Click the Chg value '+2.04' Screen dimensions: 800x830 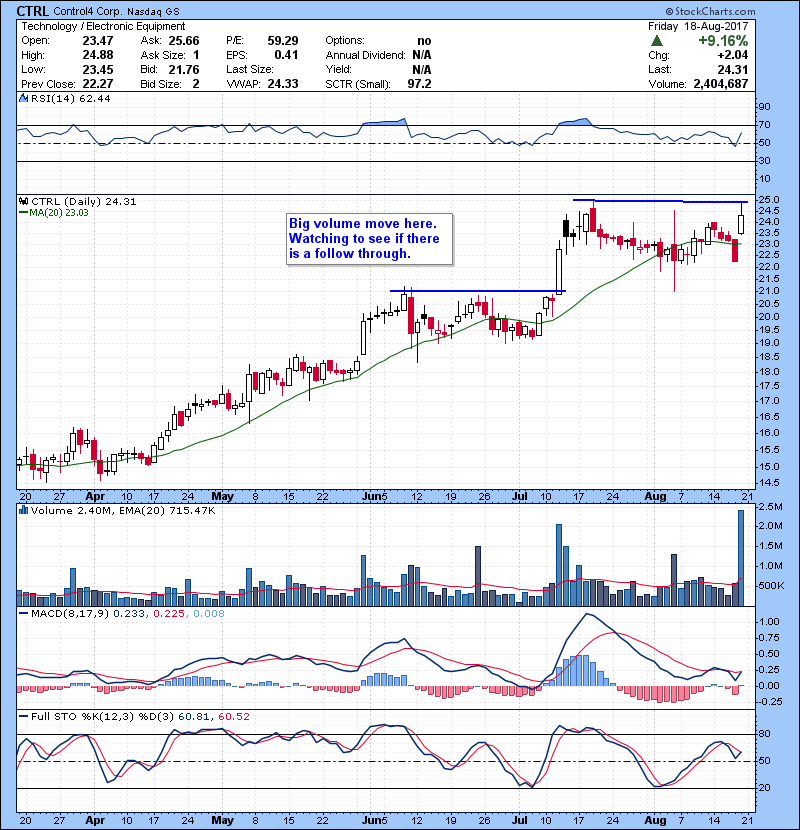click(733, 55)
